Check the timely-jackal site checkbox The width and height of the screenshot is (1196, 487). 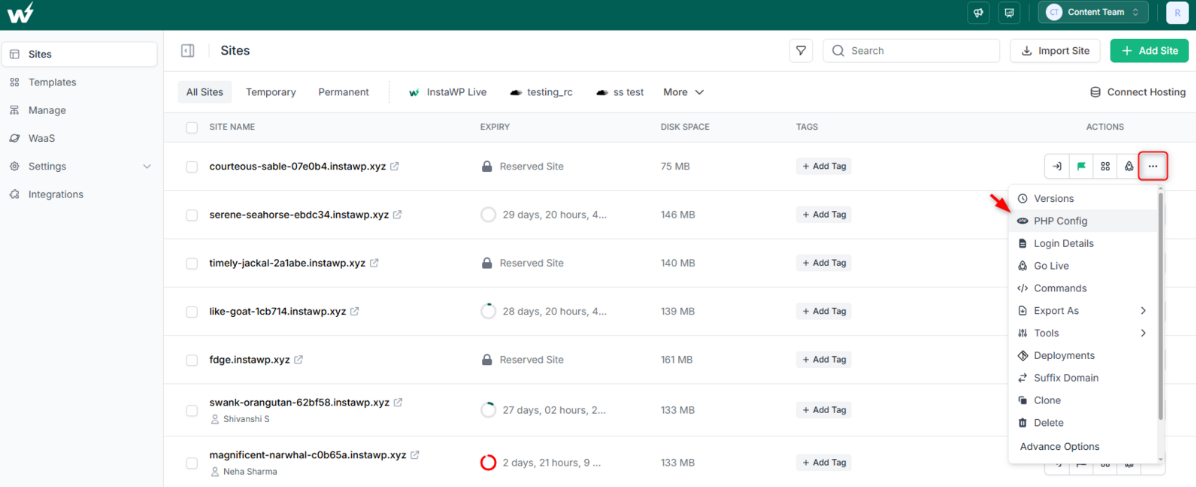[x=192, y=263]
